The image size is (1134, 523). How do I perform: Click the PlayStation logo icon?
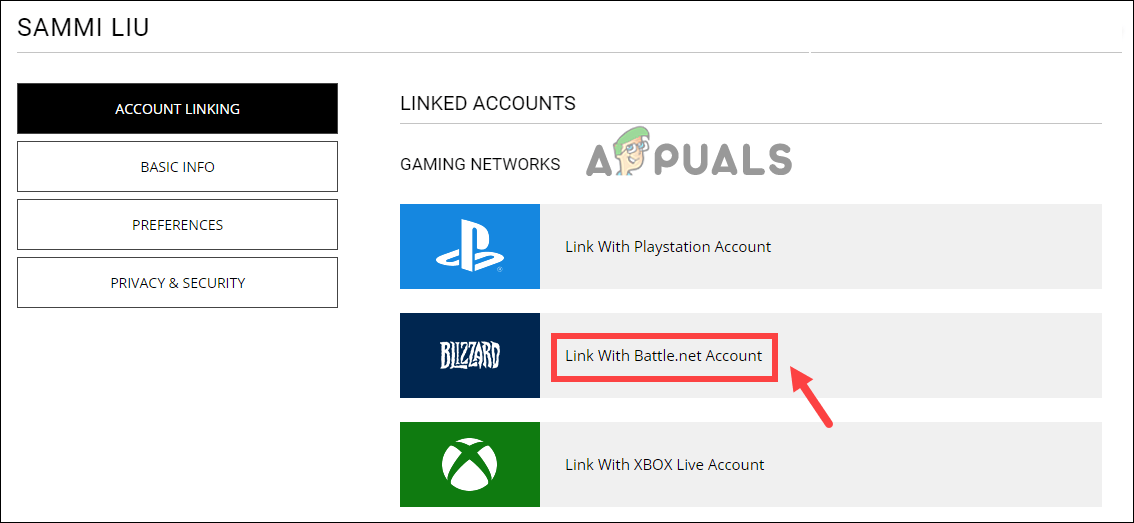coord(469,247)
